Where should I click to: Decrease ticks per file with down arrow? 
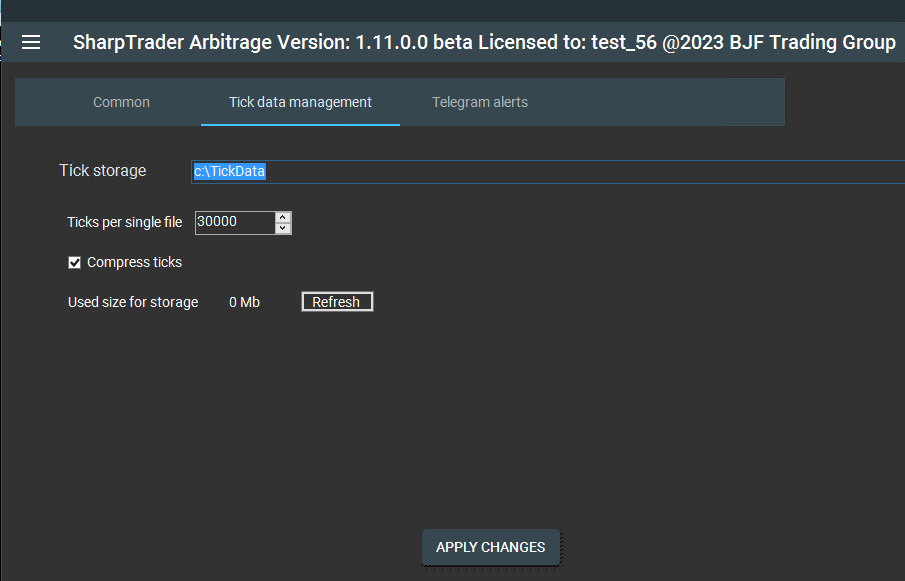283,228
